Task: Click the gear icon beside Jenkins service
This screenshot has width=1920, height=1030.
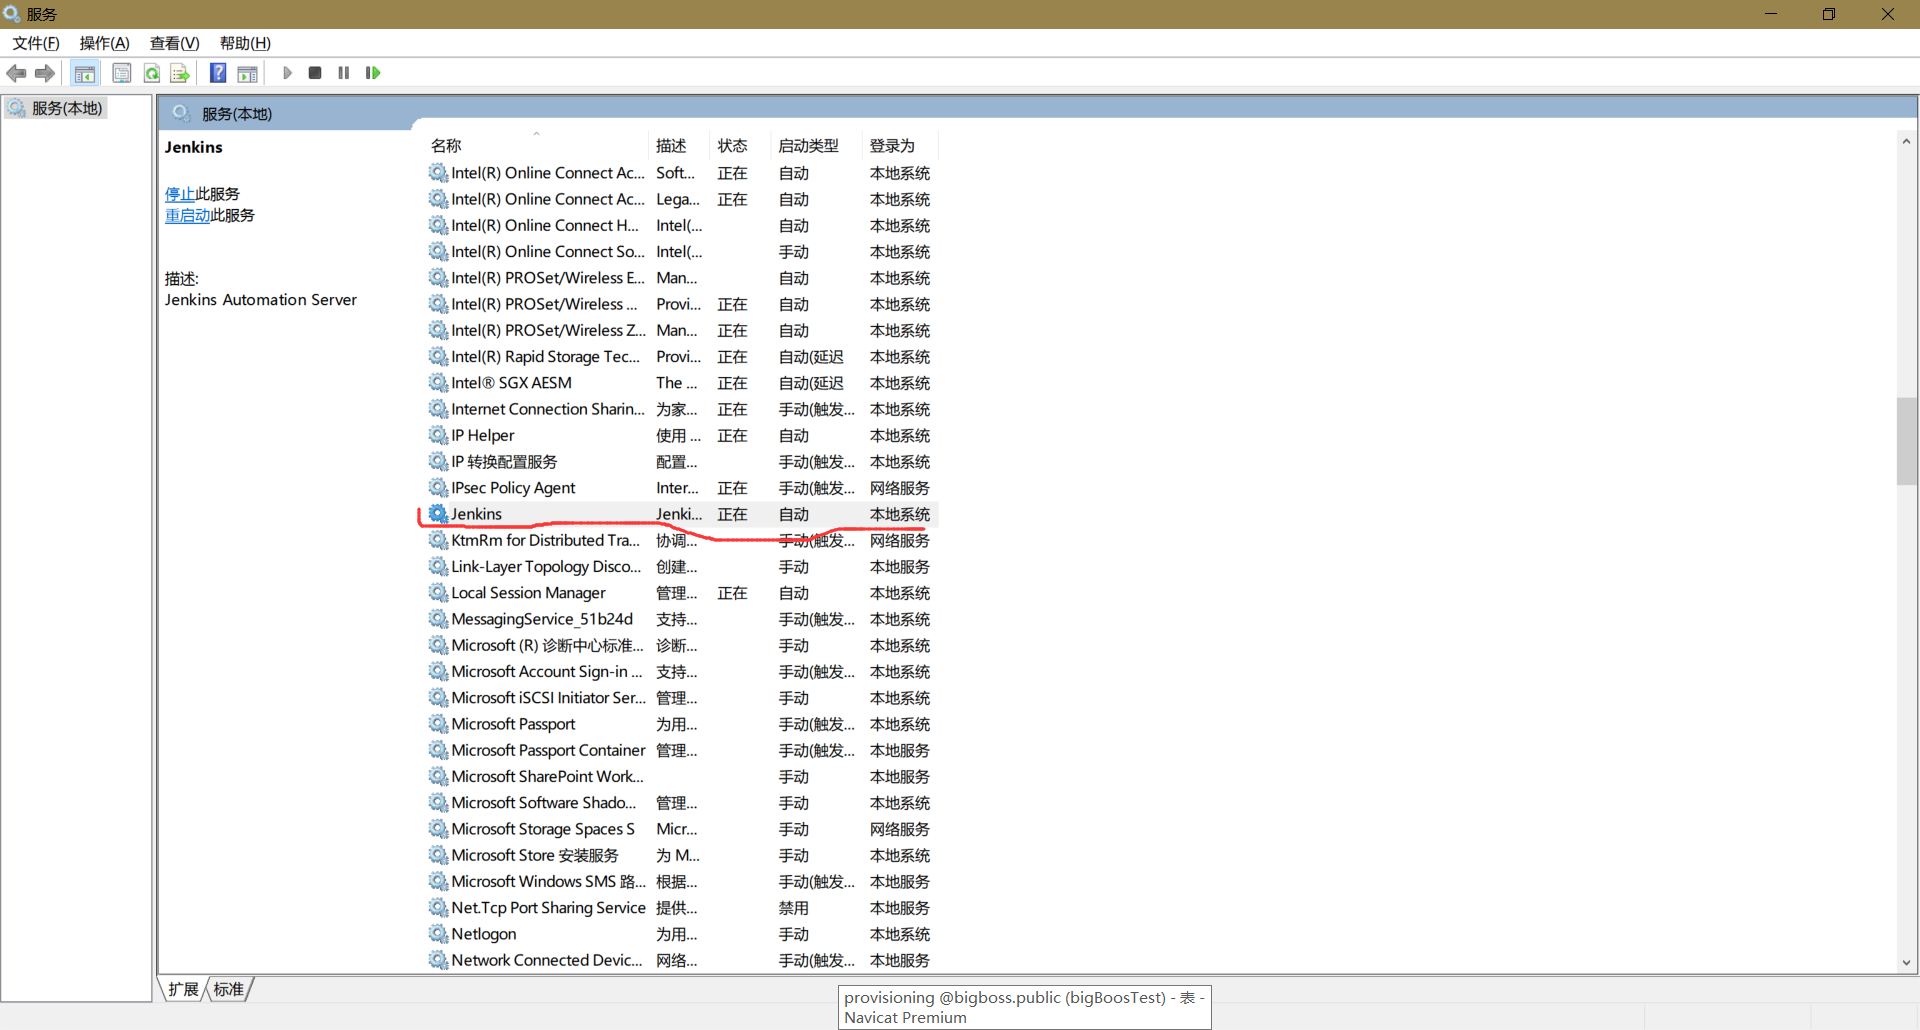Action: (x=438, y=514)
